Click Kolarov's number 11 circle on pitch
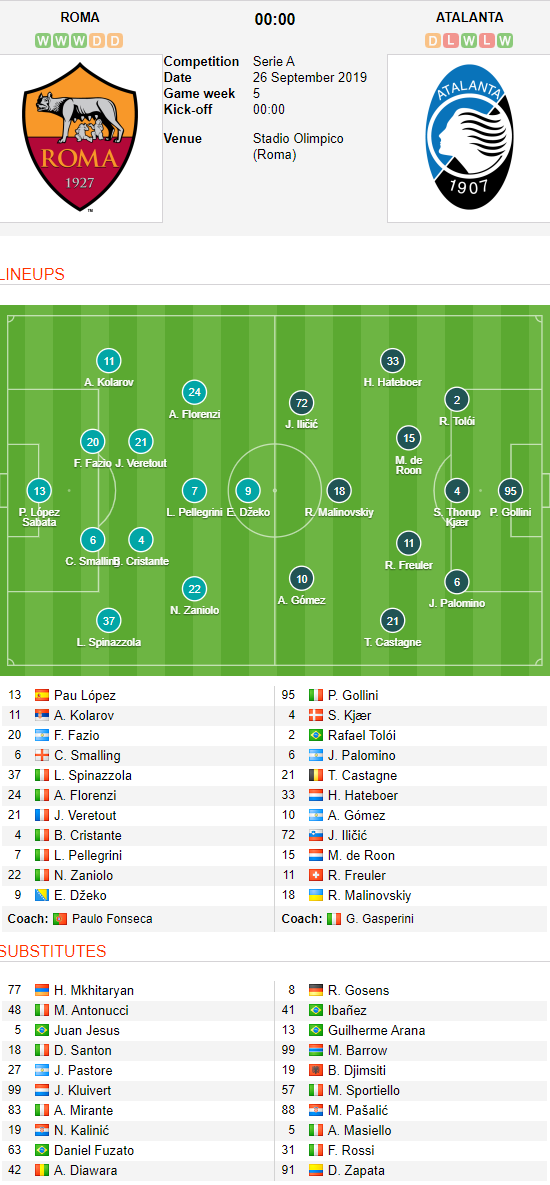Screen dimensions: 550x1185 109,360
